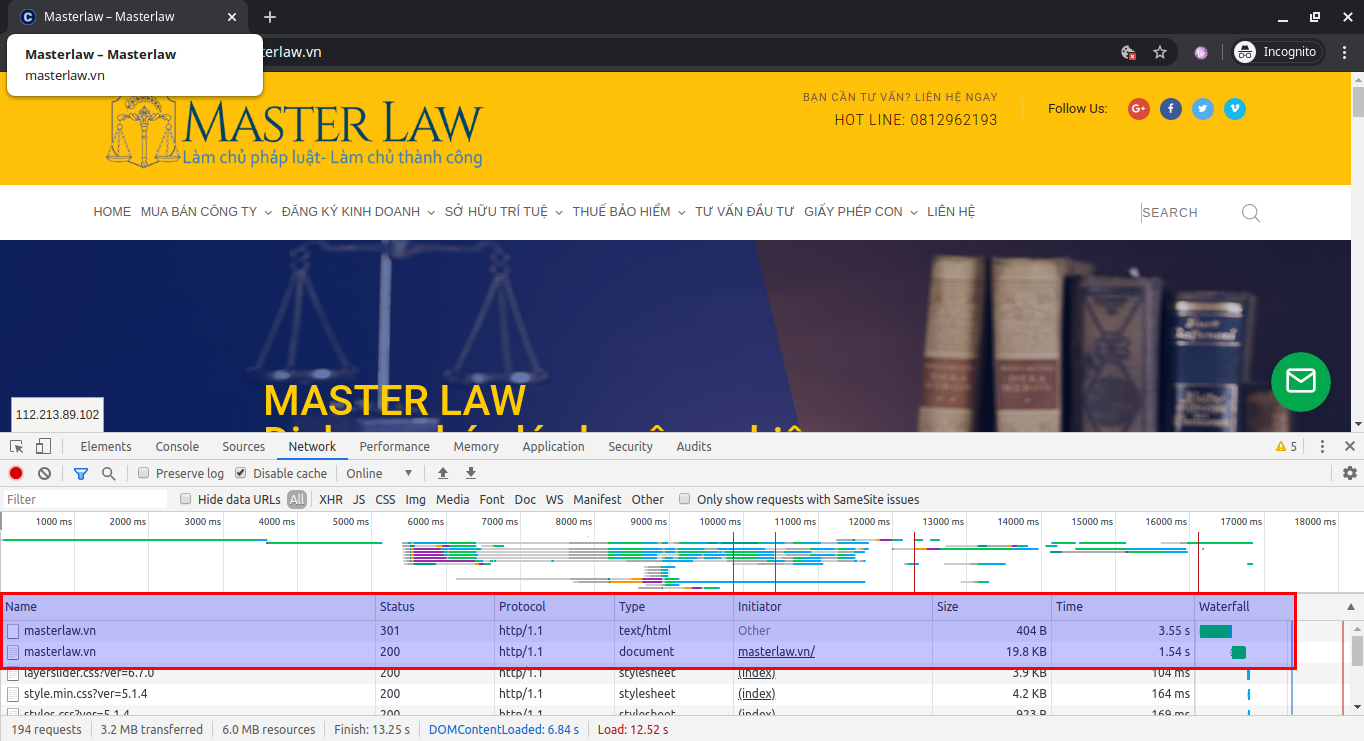Image resolution: width=1364 pixels, height=741 pixels.
Task: Open TƯ VẤN ĐẦU TƯ page
Action: [x=745, y=212]
